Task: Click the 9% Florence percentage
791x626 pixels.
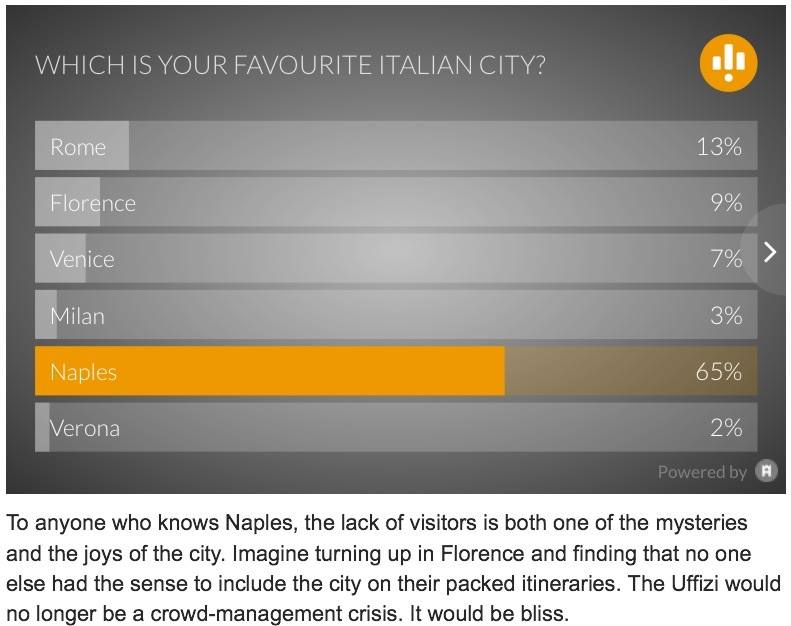Action: [725, 203]
